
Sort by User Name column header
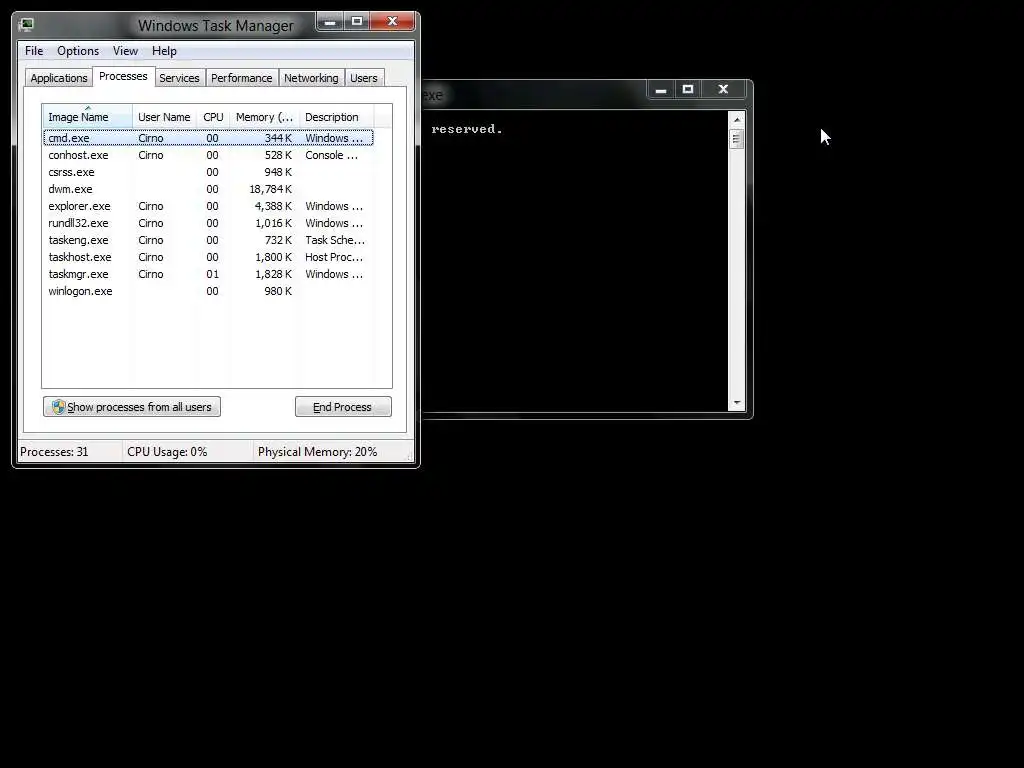[165, 117]
